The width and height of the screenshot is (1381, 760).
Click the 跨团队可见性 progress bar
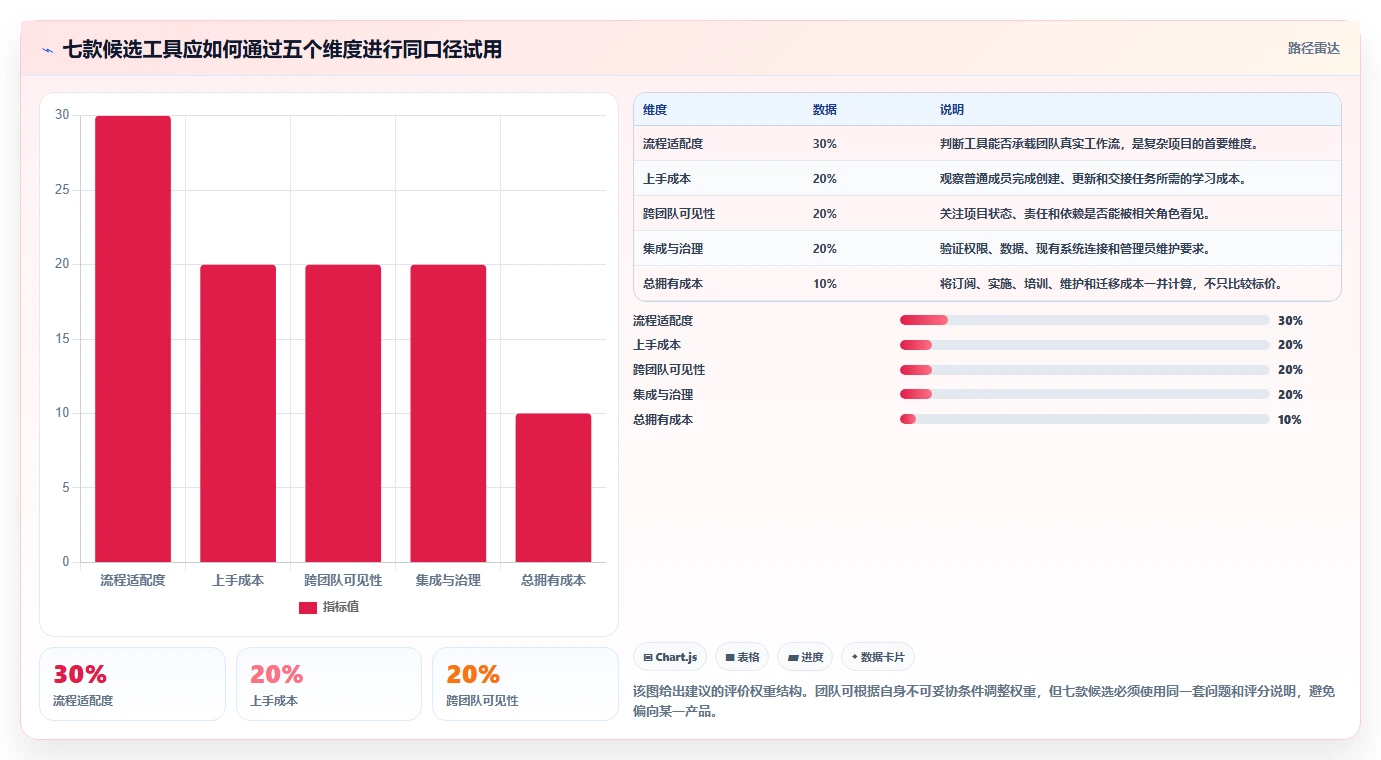1084,370
